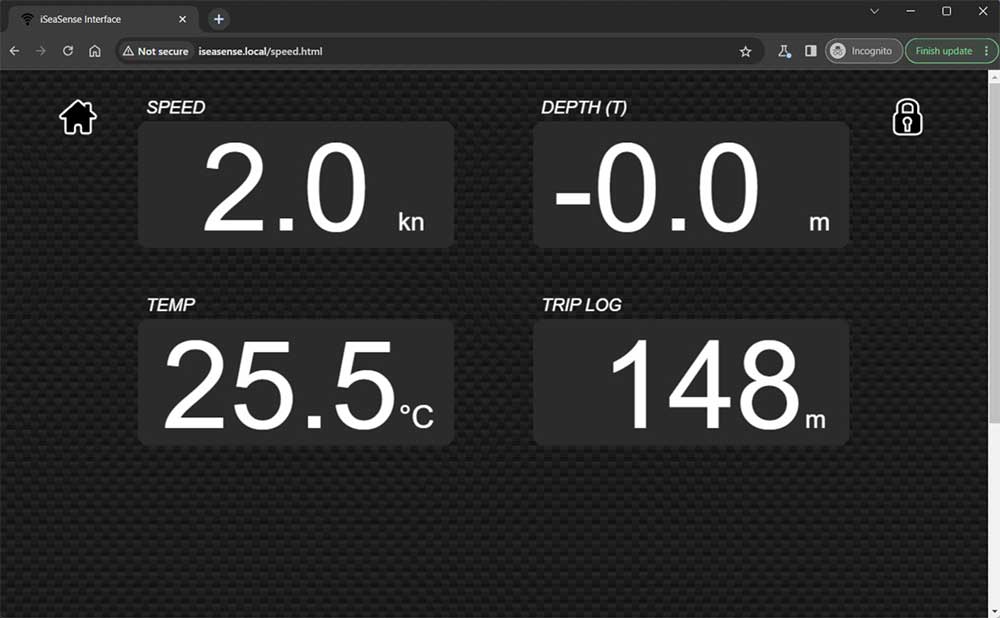Click the Incognito mode indicator
Image resolution: width=1000 pixels, height=618 pixels.
[x=862, y=50]
